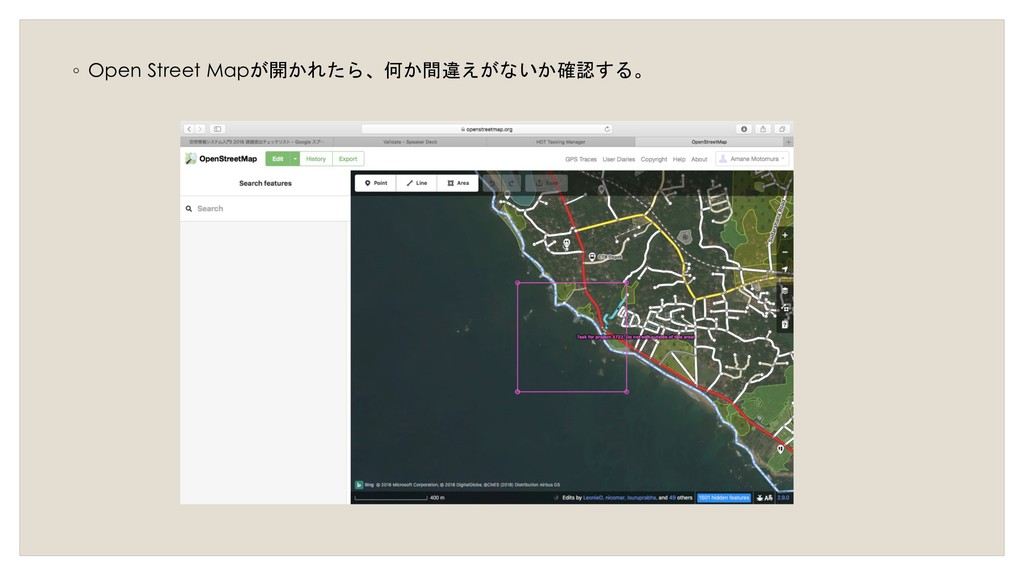Screen dimensions: 1024x576
Task: Open the editor help panel
Action: (785, 324)
